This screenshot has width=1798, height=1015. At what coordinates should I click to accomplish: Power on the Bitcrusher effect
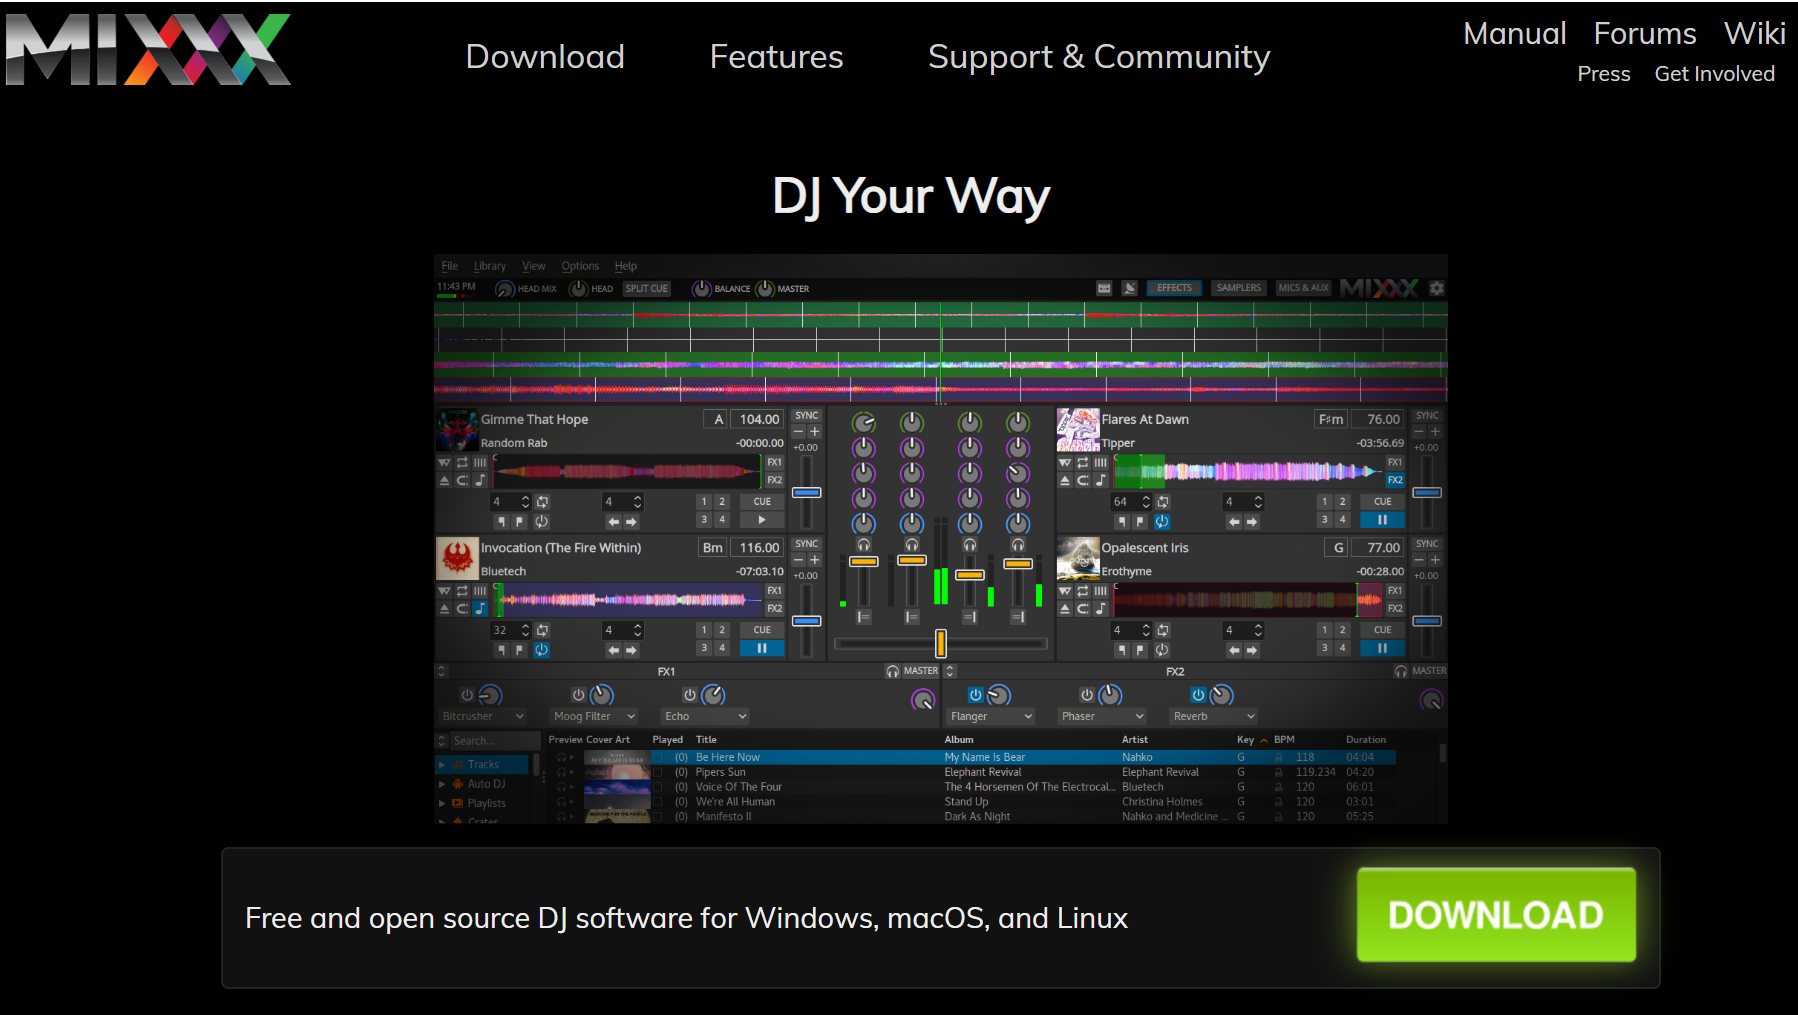[x=466, y=694]
